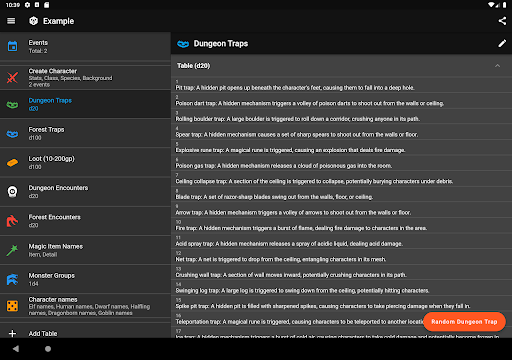The height and width of the screenshot is (360, 512).
Task: Tap the magic wand Magic Item Names icon
Action: [12, 250]
